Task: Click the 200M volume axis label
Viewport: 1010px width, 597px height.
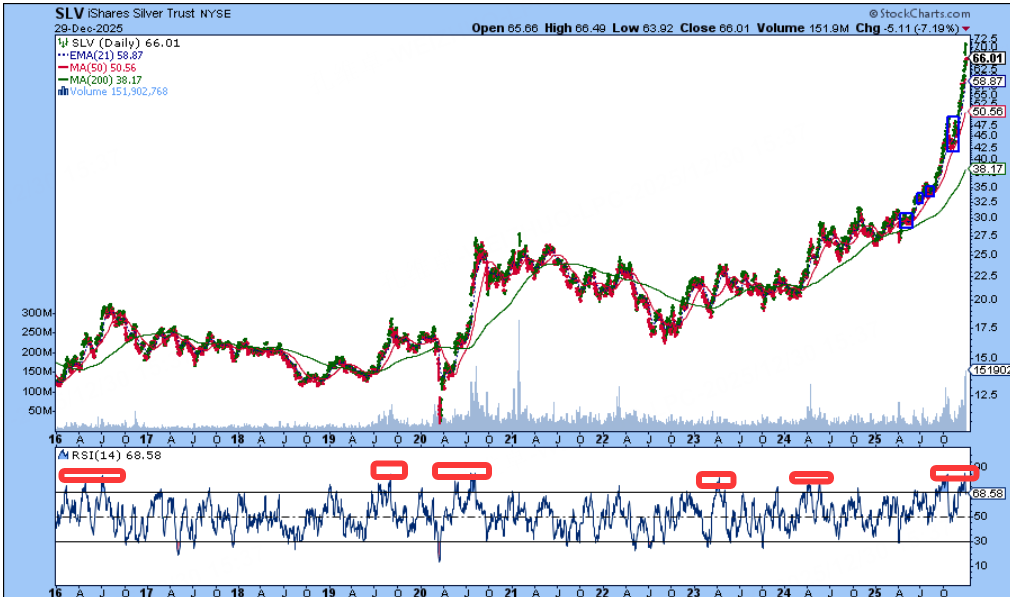Action: (x=37, y=352)
